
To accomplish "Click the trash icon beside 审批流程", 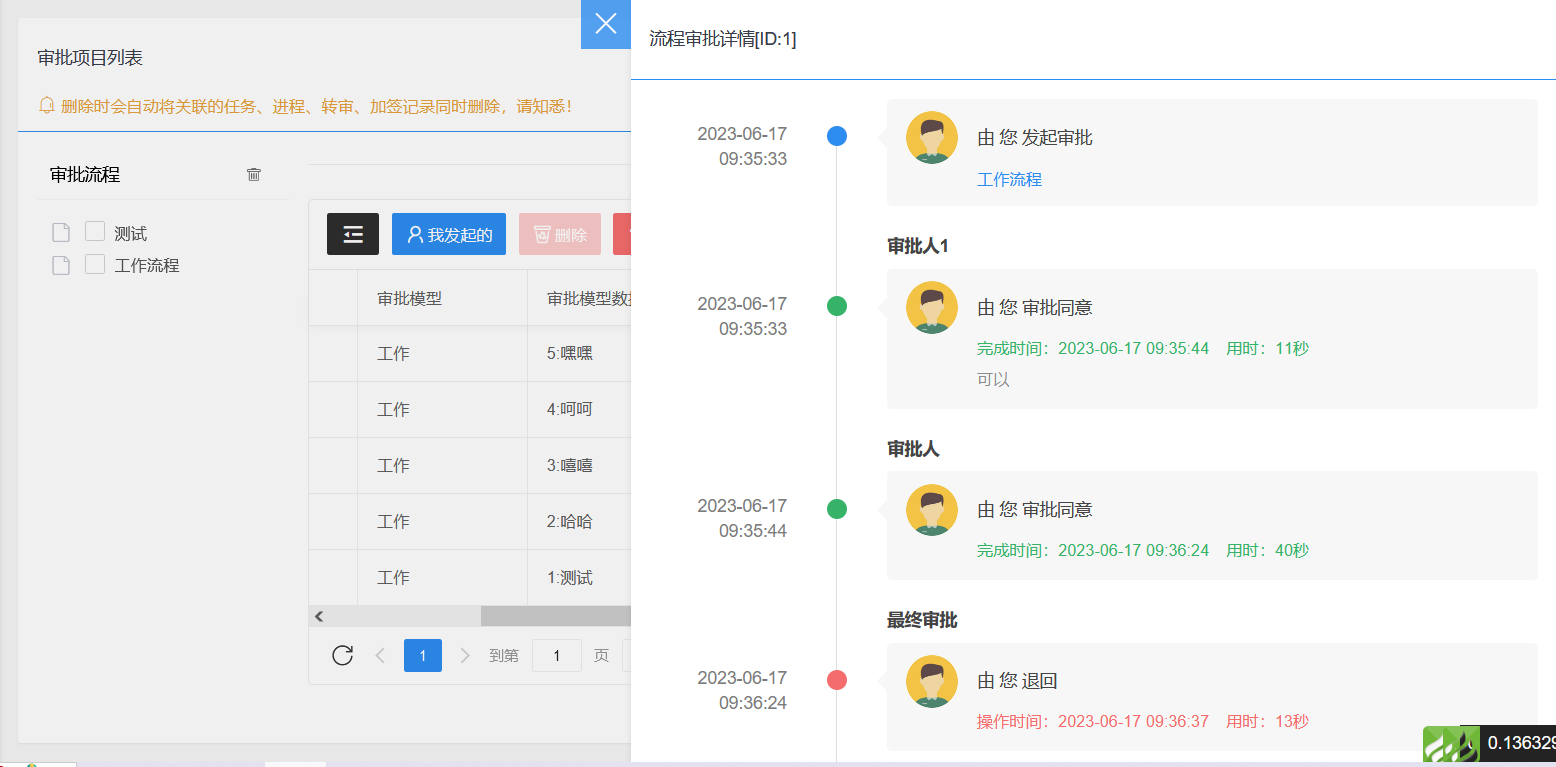I will [254, 174].
